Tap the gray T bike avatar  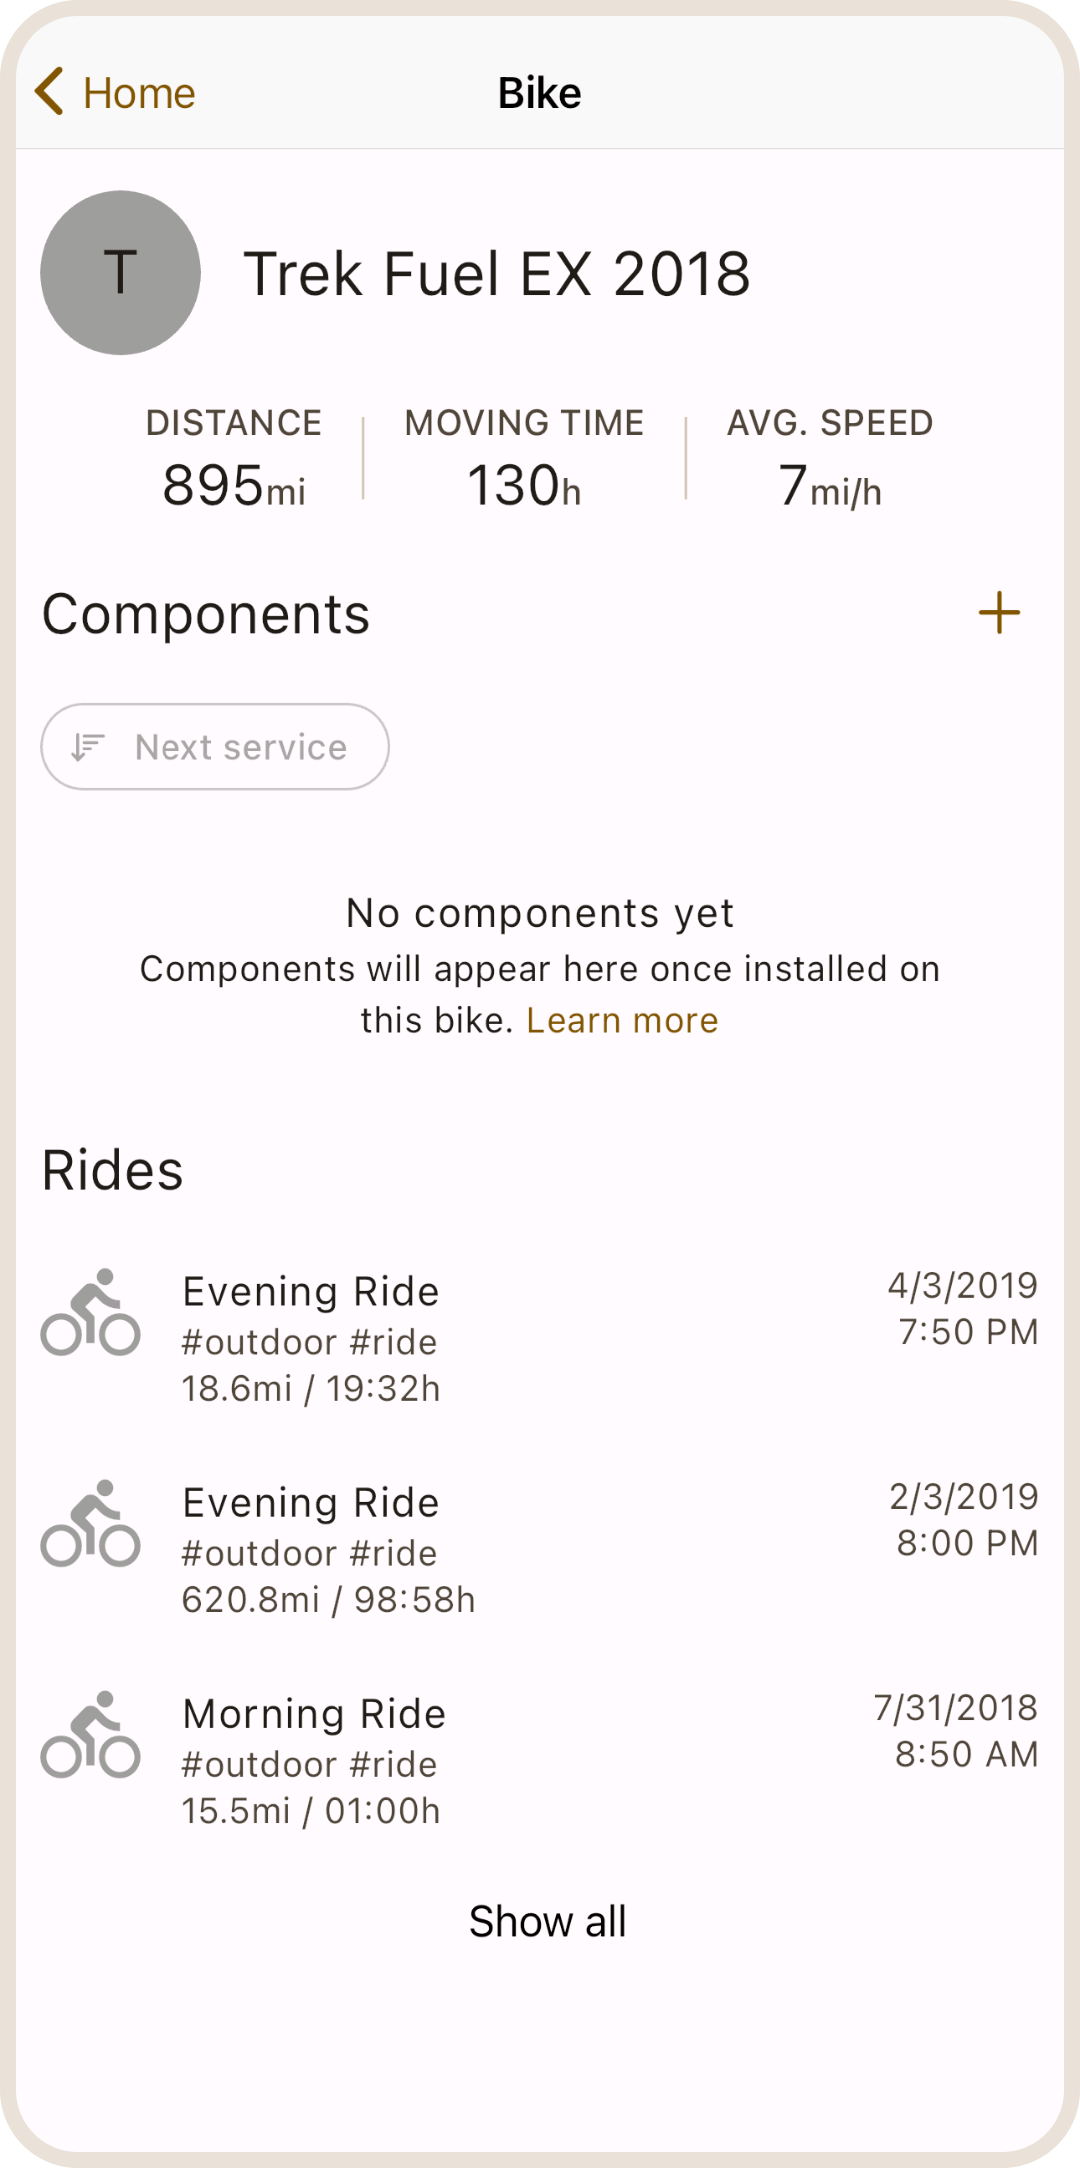point(120,273)
